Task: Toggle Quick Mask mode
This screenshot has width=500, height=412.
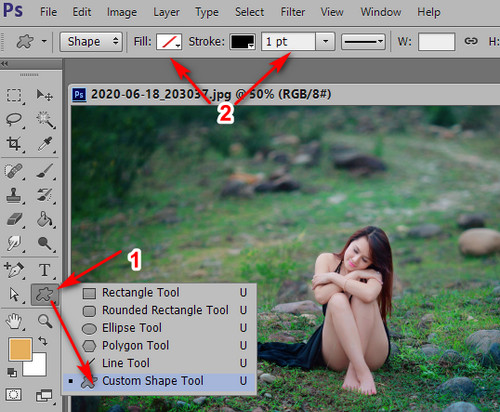Action: pyautogui.click(x=14, y=395)
